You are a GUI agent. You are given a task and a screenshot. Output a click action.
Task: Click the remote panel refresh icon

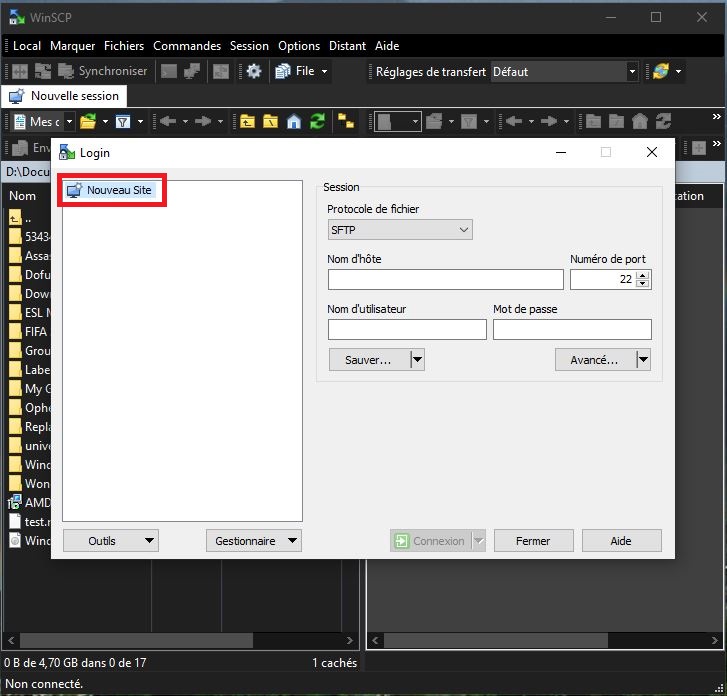click(663, 122)
